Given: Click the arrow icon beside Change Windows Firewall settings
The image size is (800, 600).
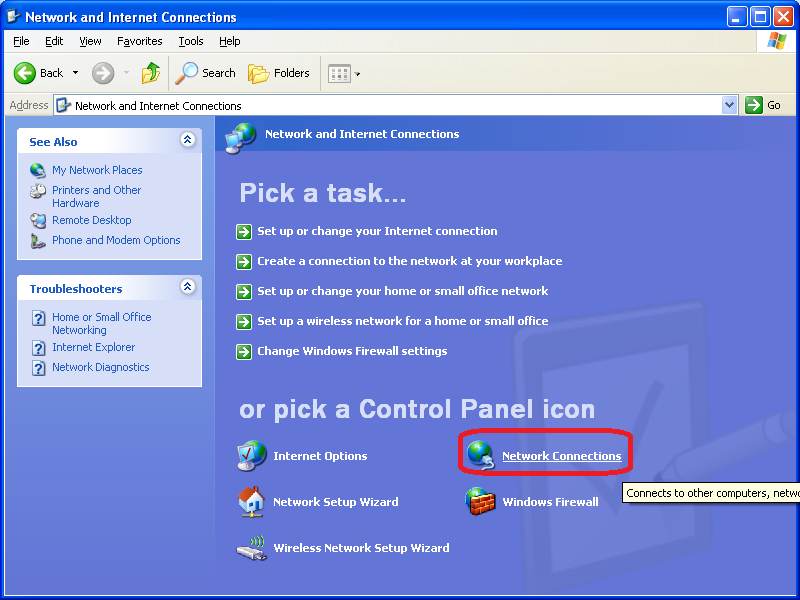Looking at the screenshot, I should tap(244, 352).
